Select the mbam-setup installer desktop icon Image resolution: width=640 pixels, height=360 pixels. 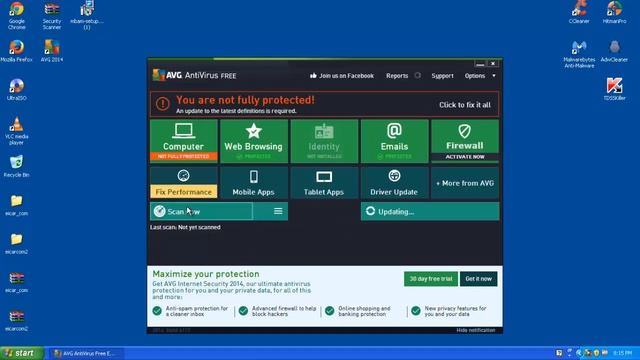pyautogui.click(x=87, y=16)
